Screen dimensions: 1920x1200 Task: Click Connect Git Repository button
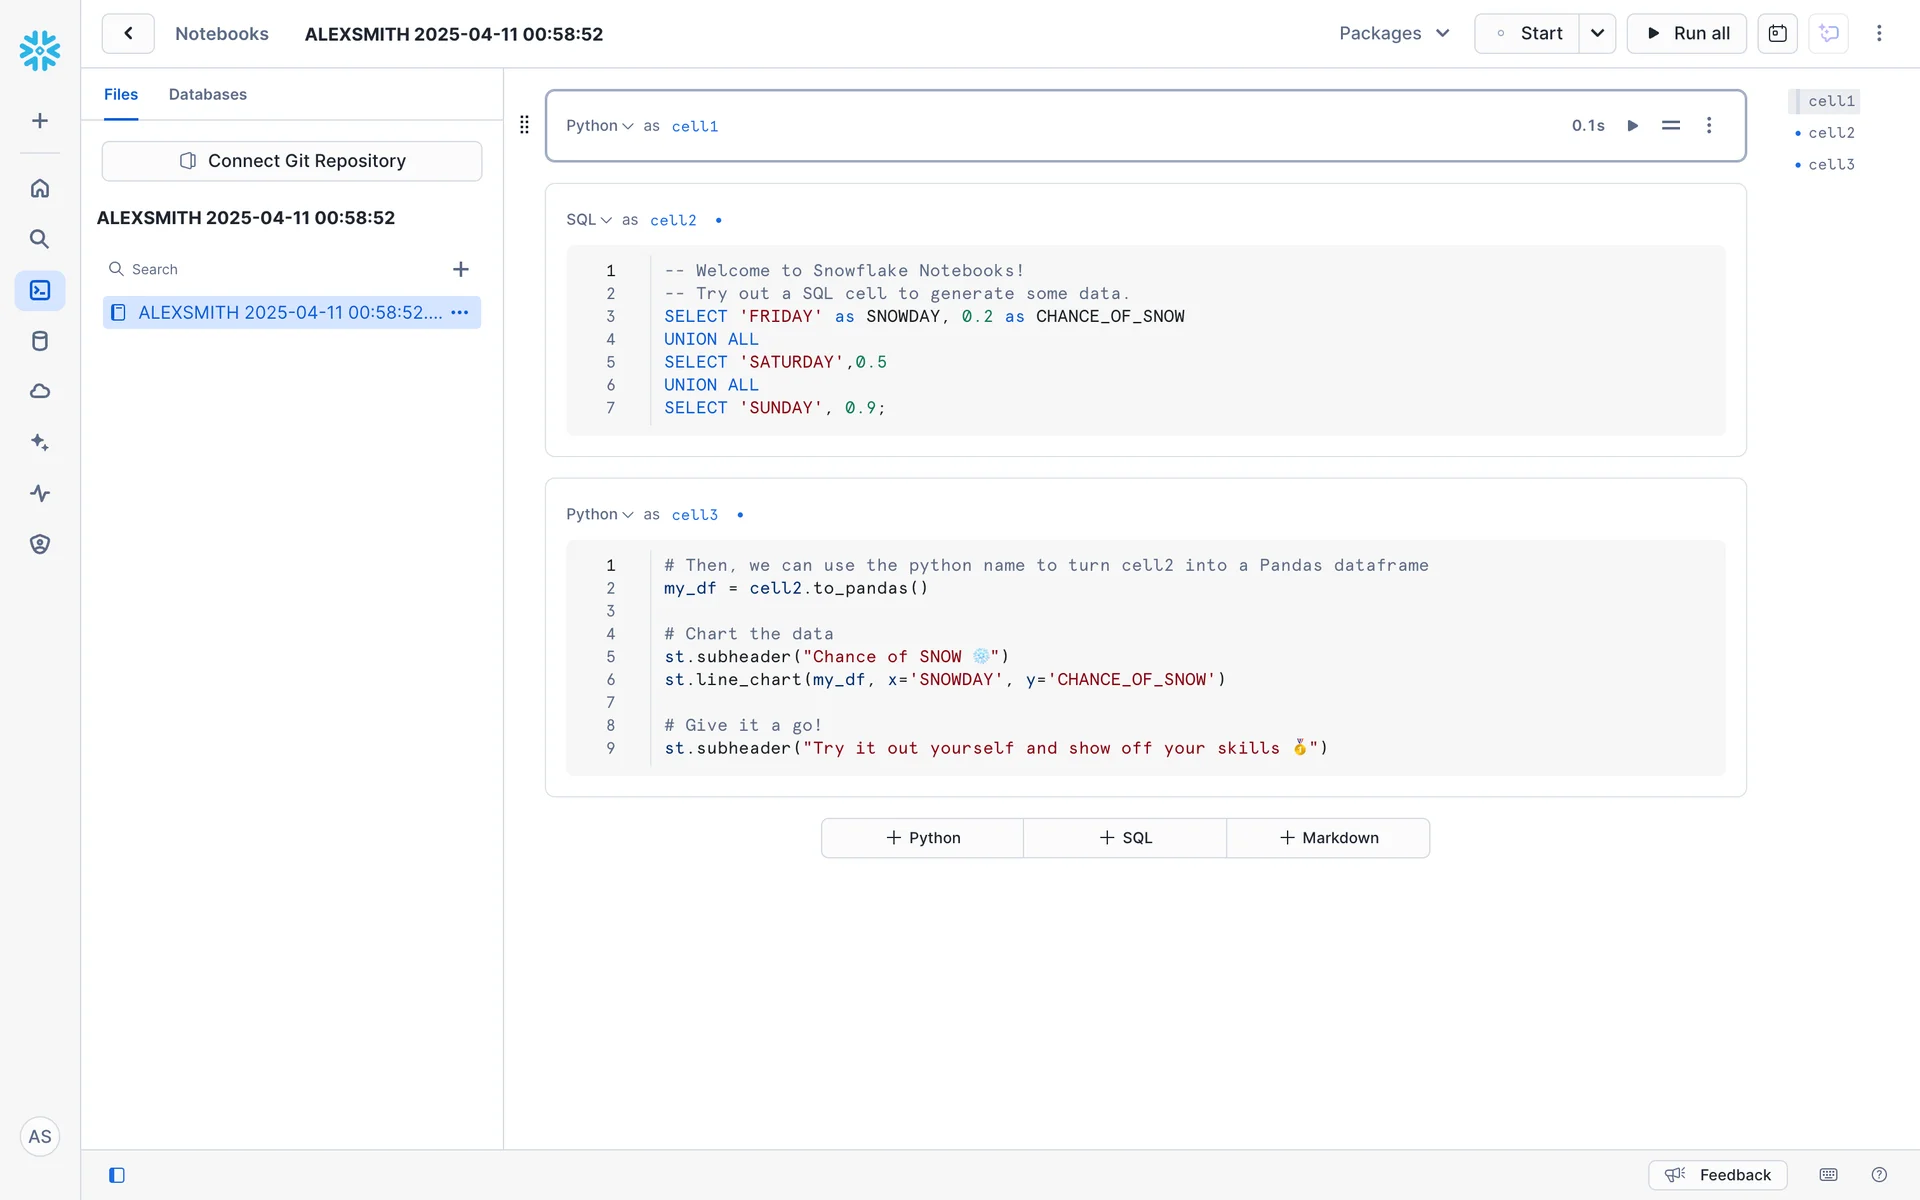(292, 161)
